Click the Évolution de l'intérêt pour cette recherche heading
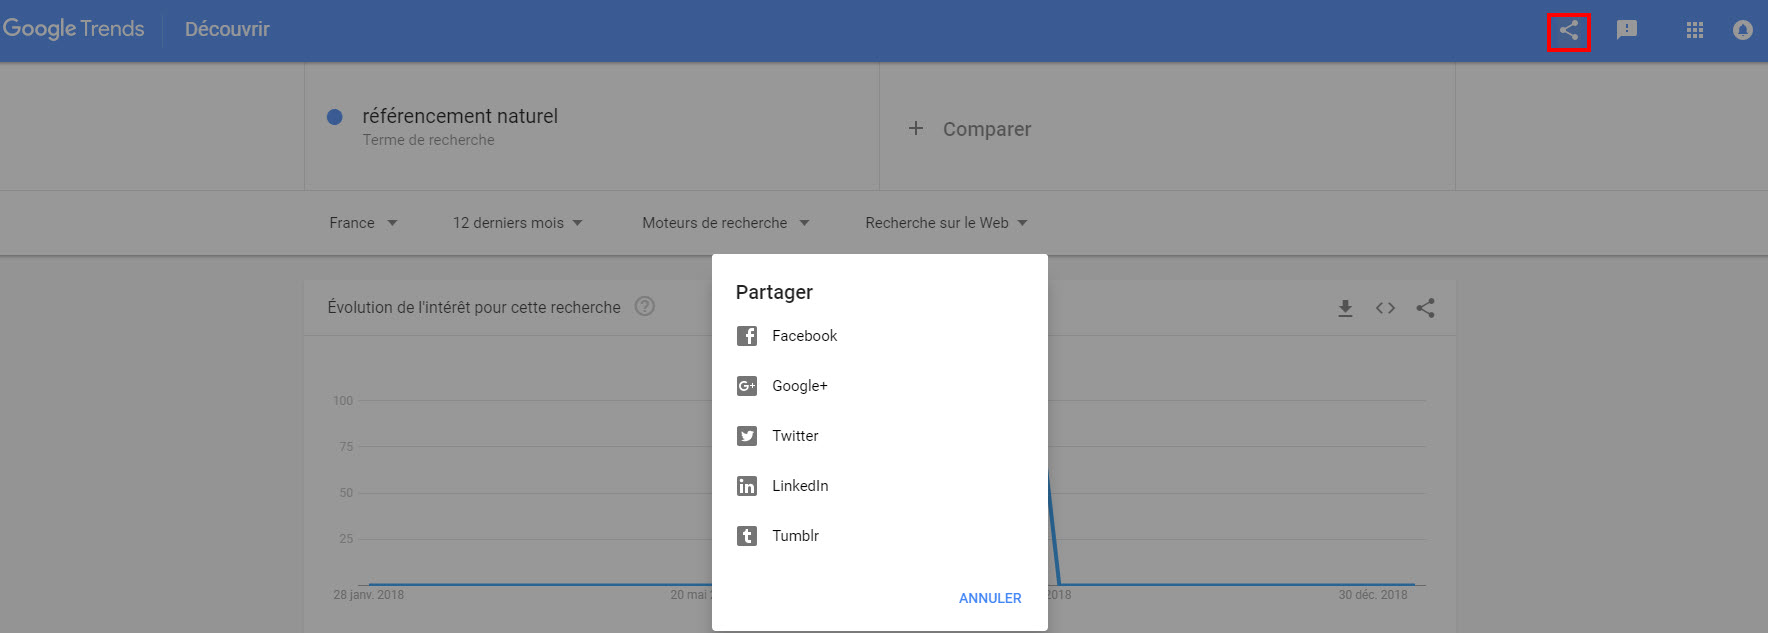Viewport: 1768px width, 633px height. 474,307
